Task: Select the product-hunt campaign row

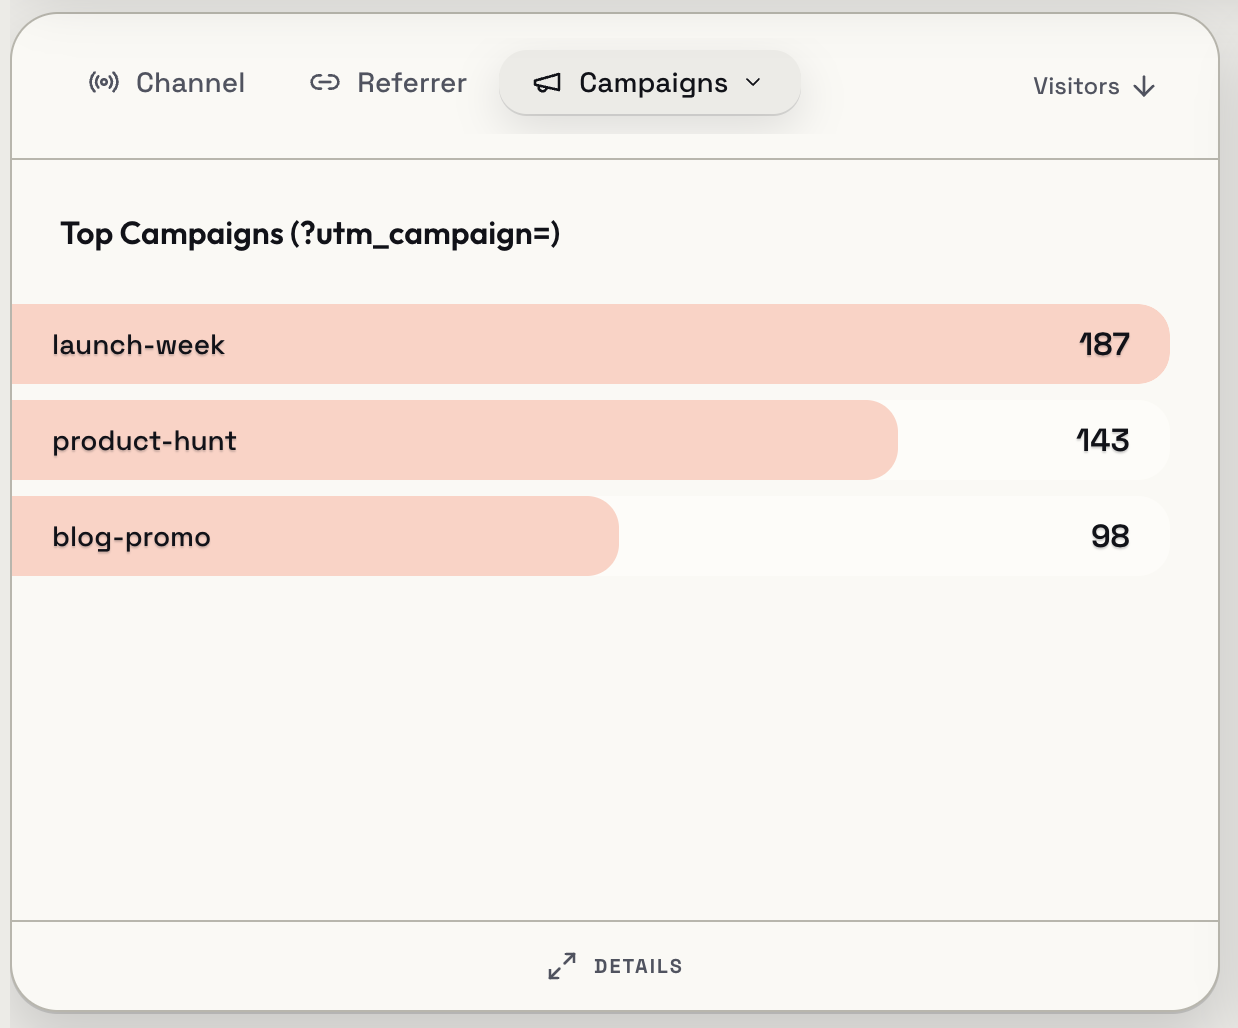Action: 450,440
